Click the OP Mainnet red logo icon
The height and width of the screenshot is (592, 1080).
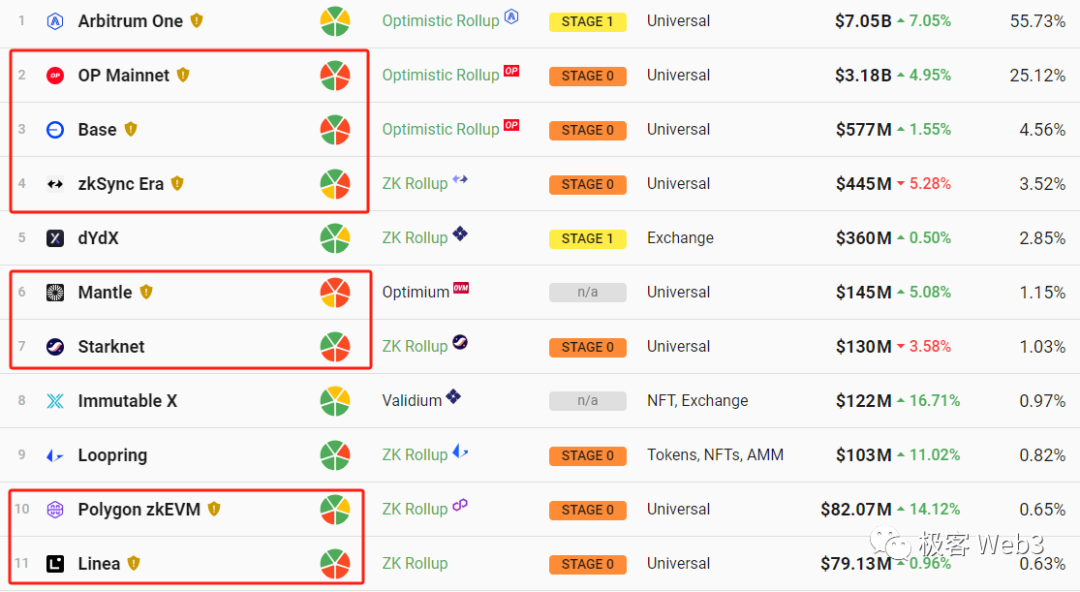[x=56, y=75]
